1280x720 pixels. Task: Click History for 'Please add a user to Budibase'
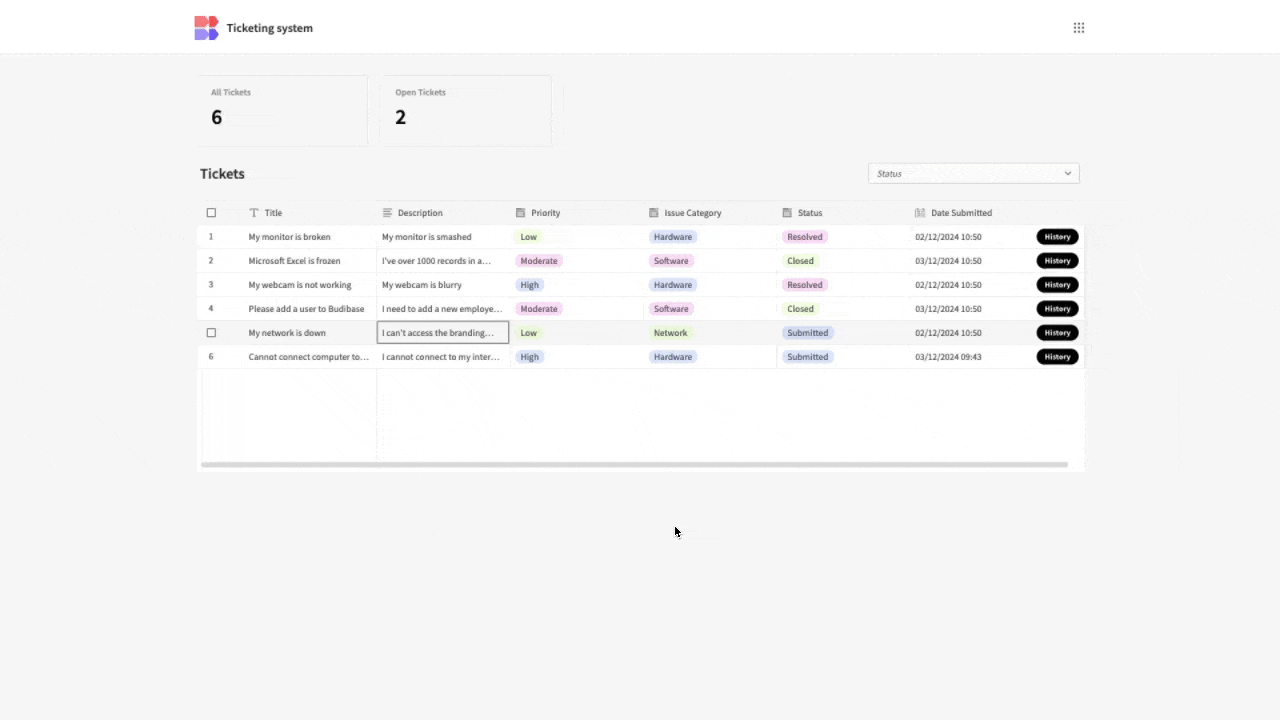tap(1057, 308)
